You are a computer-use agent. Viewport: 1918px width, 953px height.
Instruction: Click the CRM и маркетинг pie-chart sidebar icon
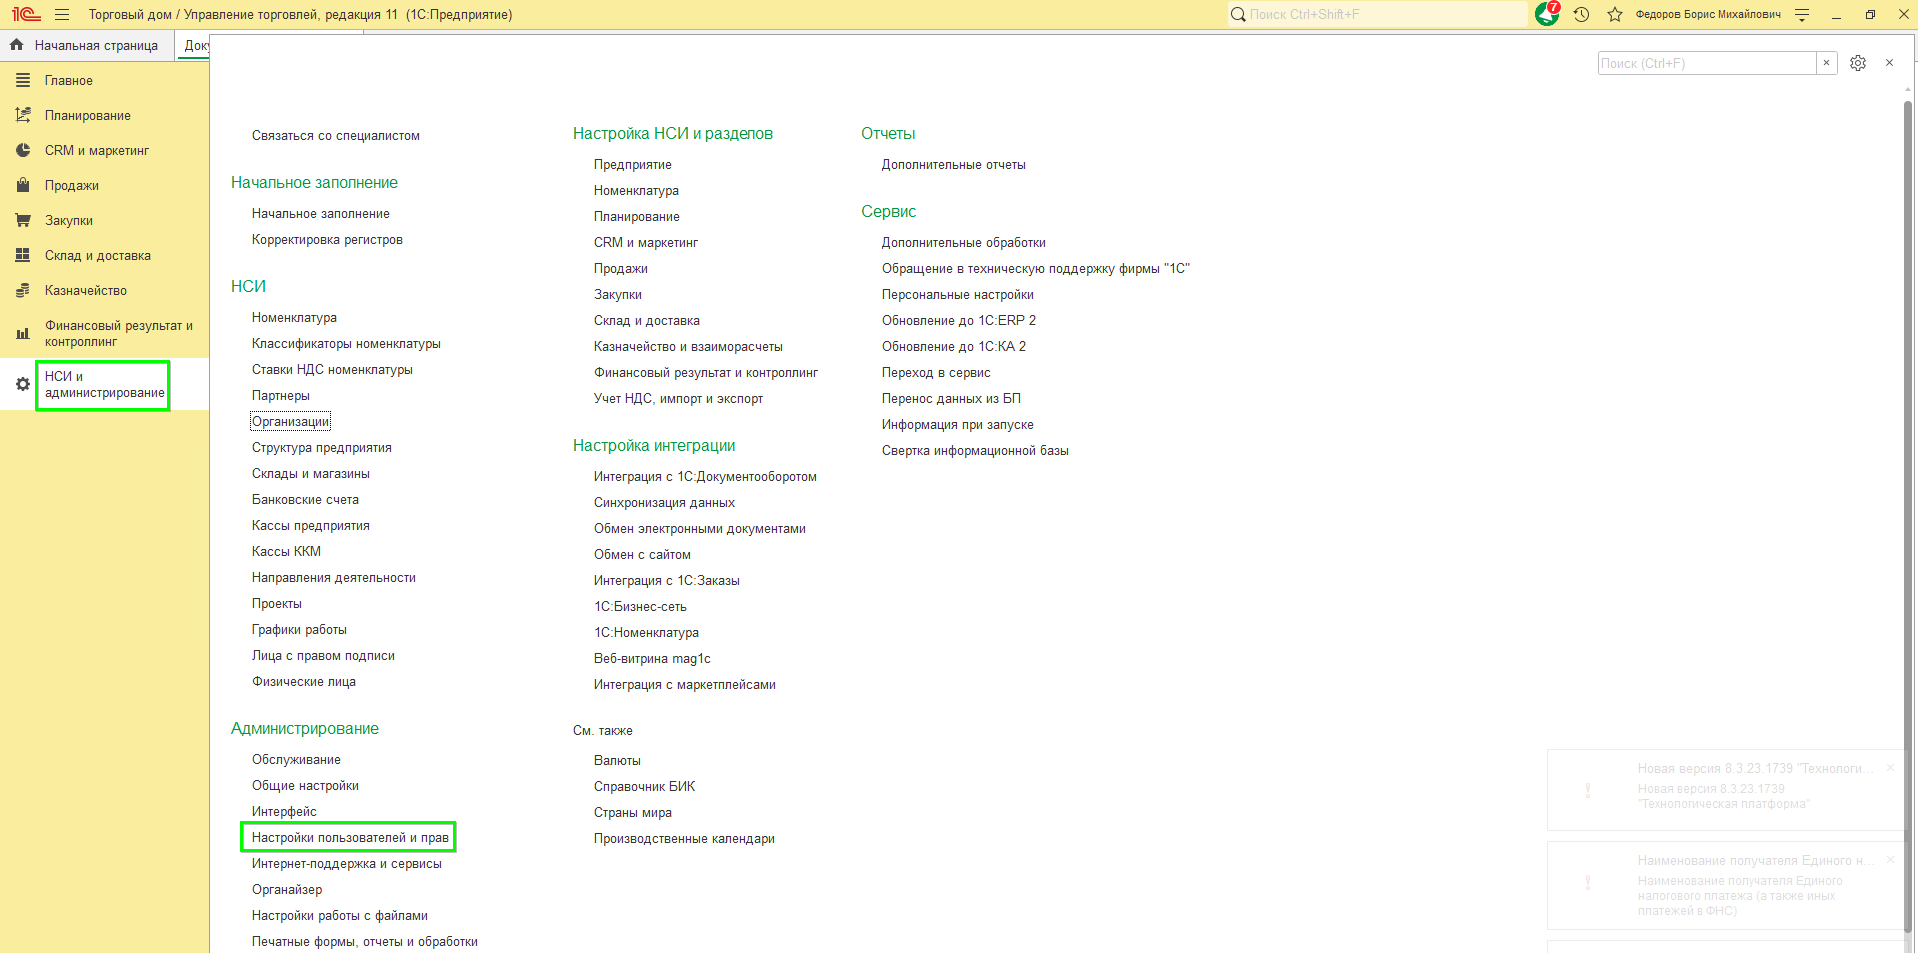23,150
